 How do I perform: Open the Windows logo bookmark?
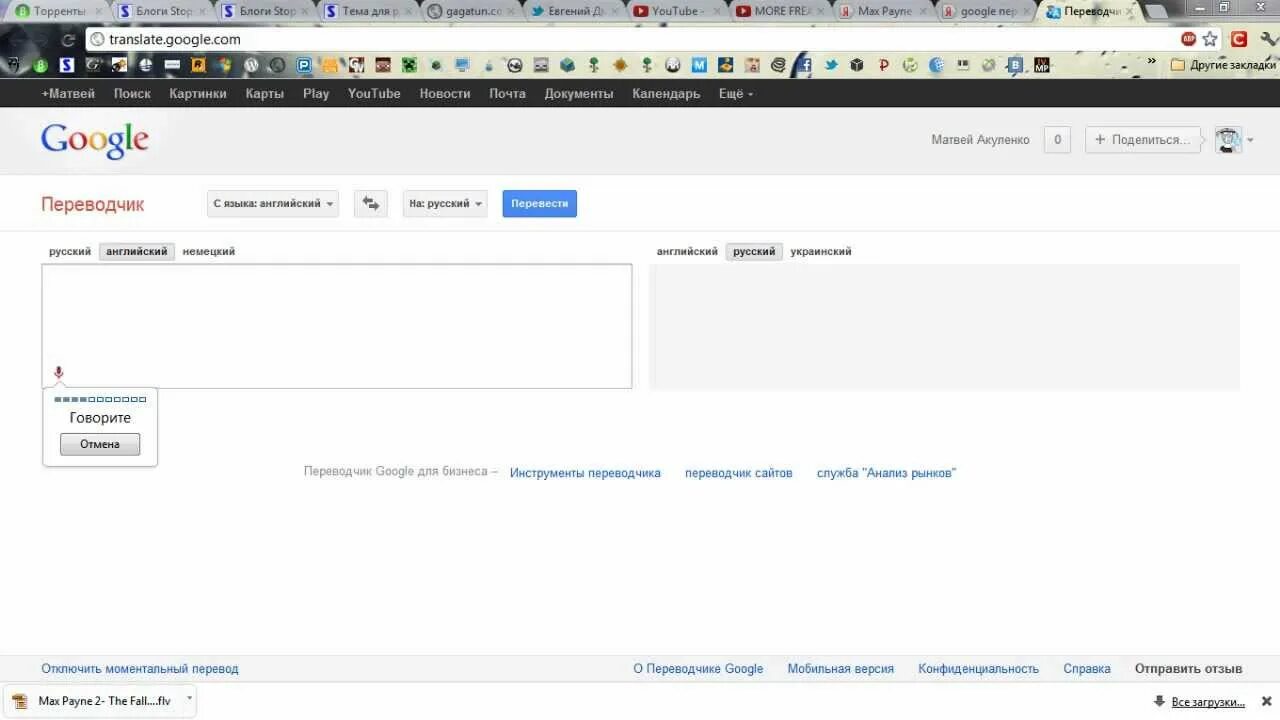(224, 65)
